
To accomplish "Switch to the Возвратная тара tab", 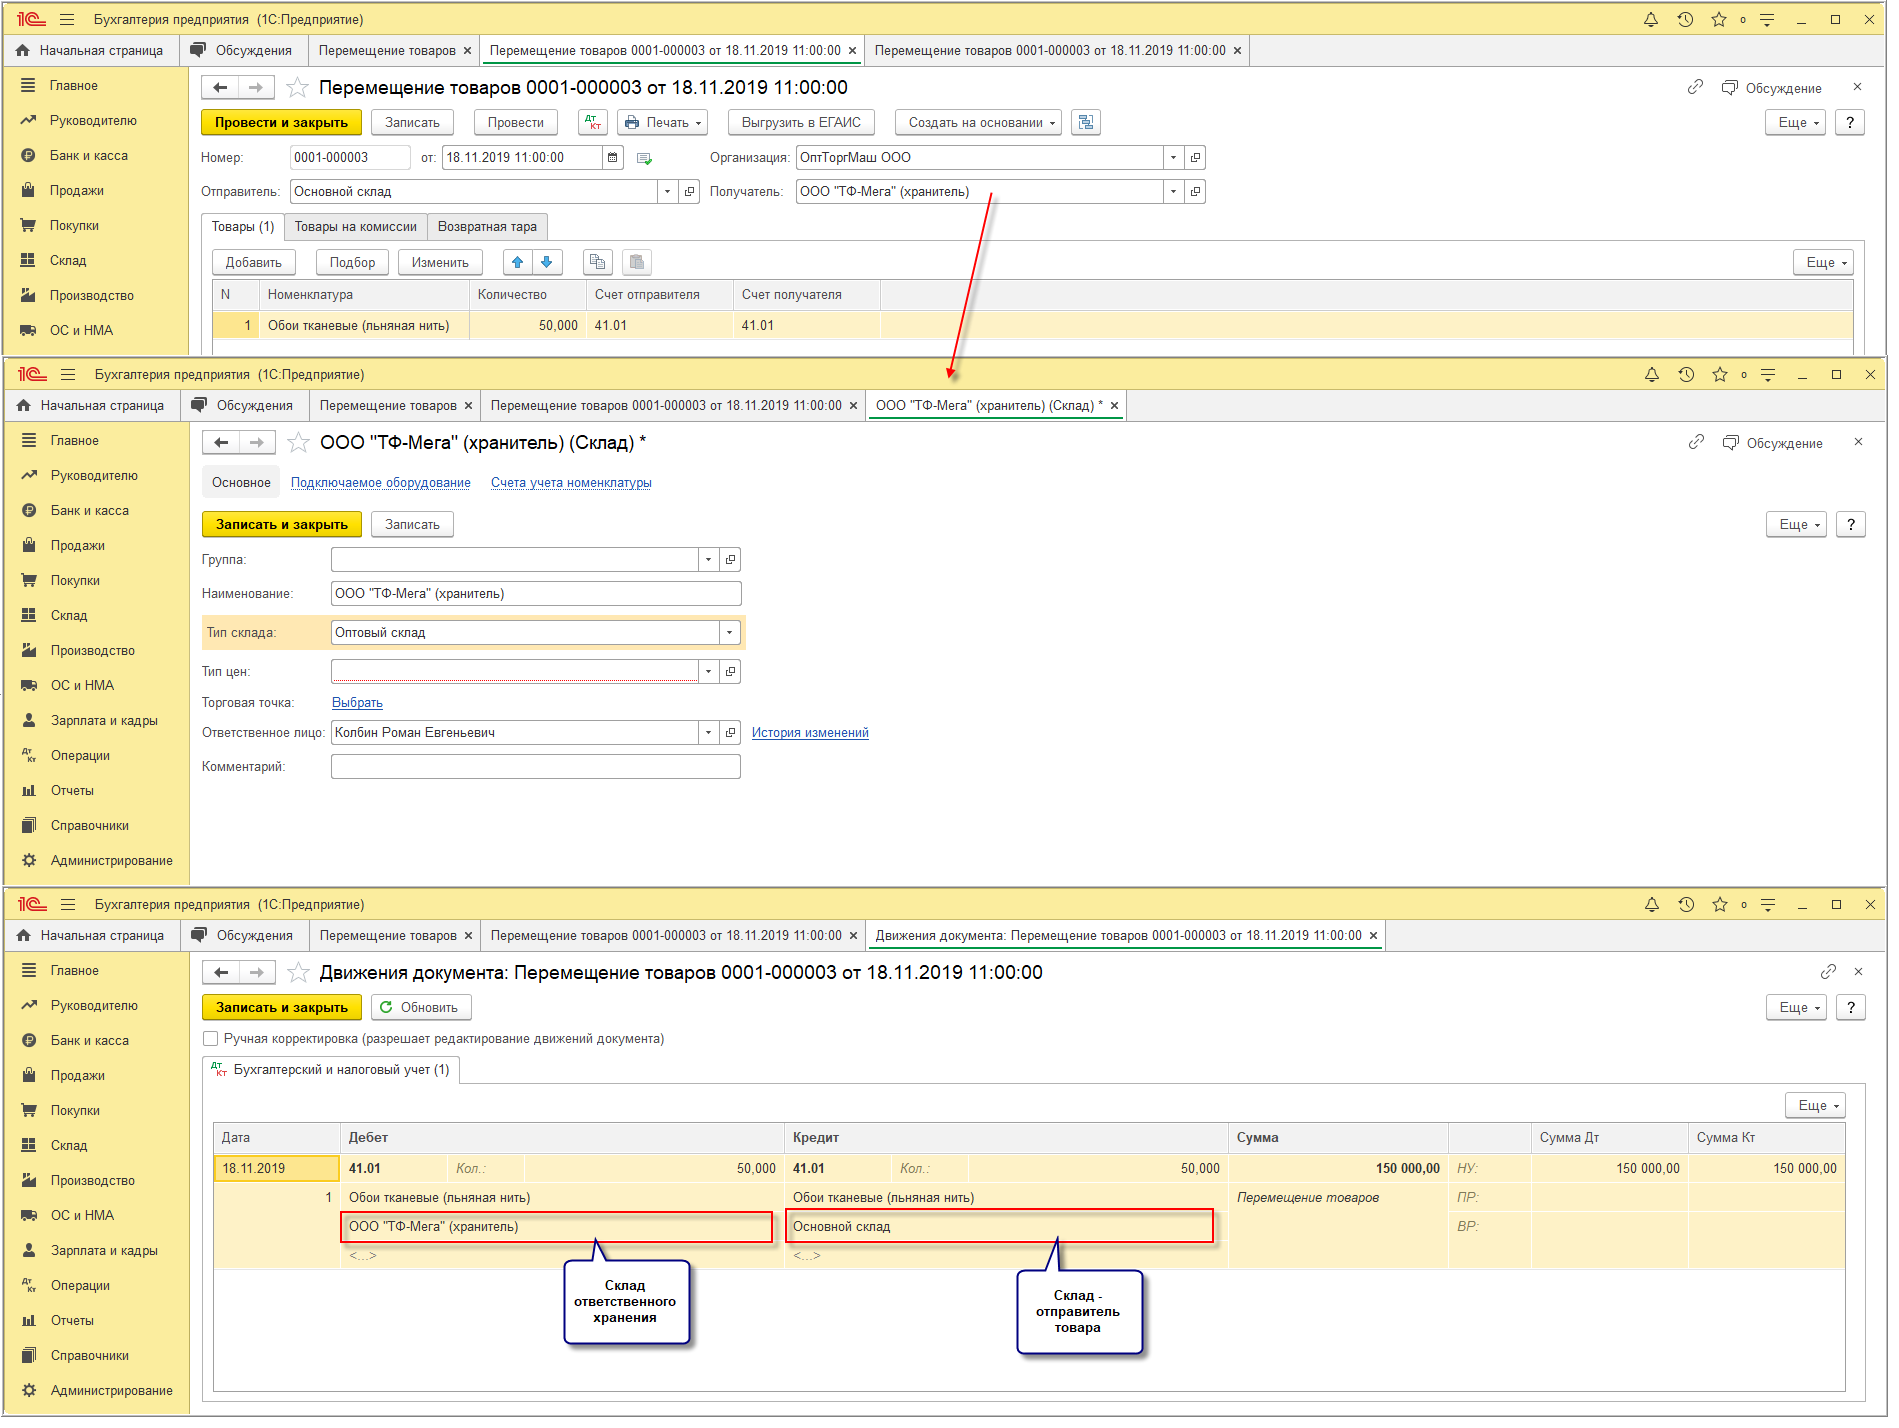I will [x=487, y=227].
